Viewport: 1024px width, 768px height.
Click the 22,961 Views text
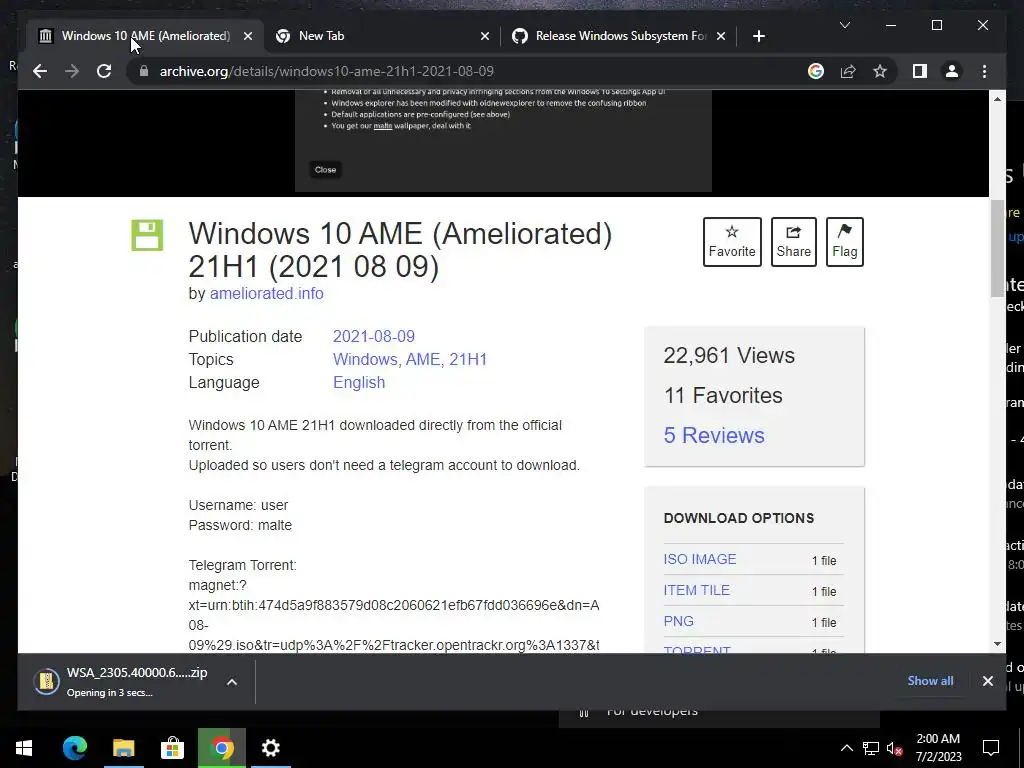click(729, 355)
